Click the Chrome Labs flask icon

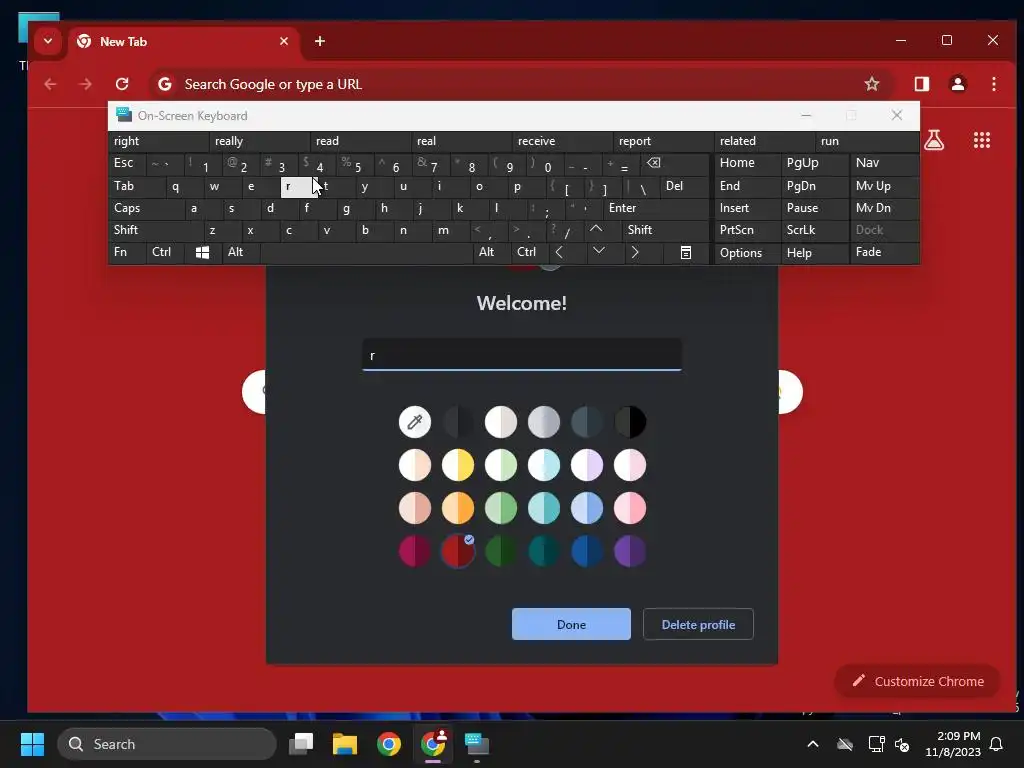(x=934, y=140)
